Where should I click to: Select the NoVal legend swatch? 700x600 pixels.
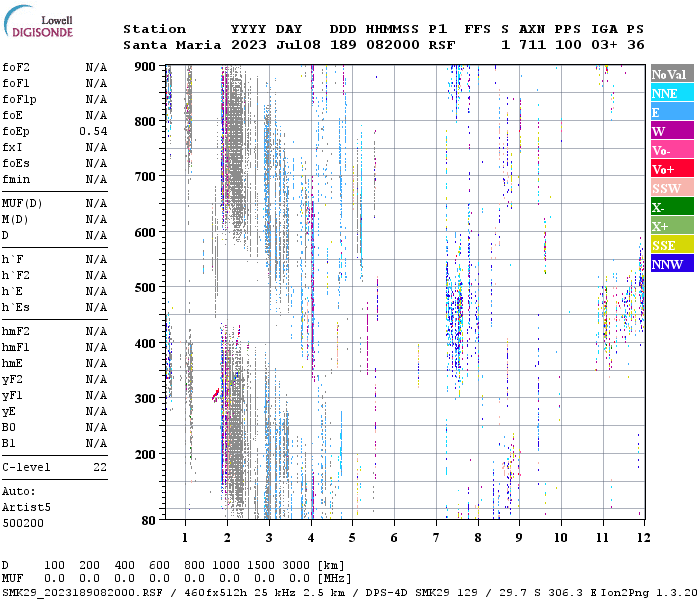(x=672, y=74)
